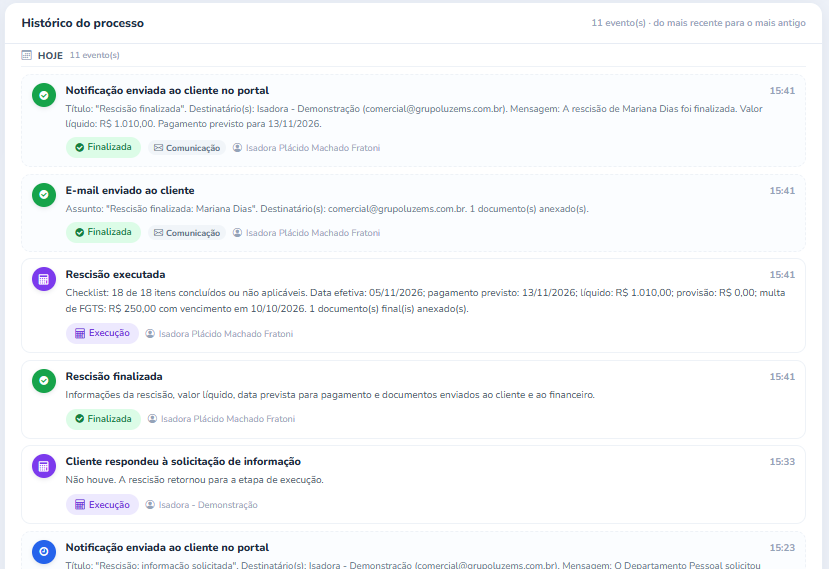
Task: Click 'Assunto: Rescisão finalizada: Mariana Dias' description
Action: 327,209
